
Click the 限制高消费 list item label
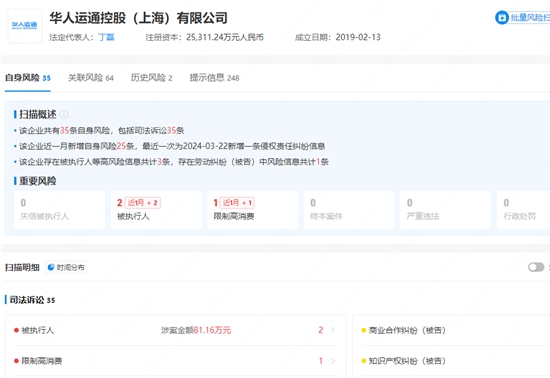pos(42,361)
